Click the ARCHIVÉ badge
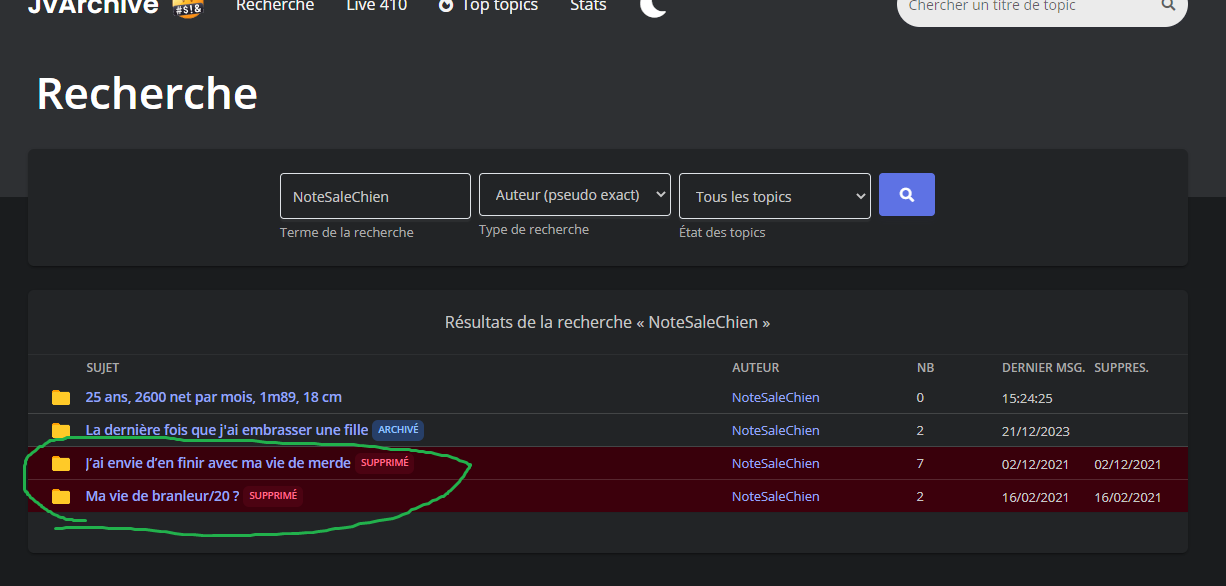1226x586 pixels. coord(398,430)
